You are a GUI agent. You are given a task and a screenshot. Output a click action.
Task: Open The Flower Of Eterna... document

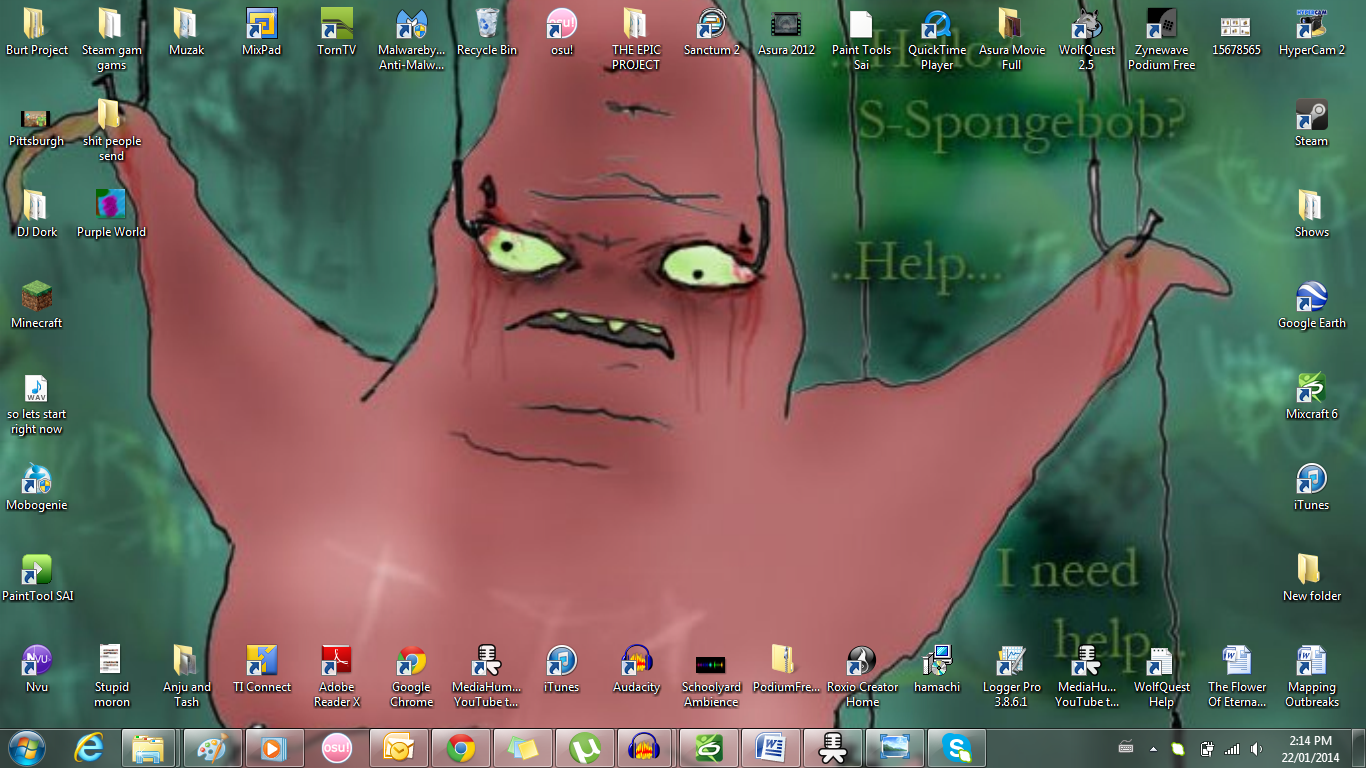pos(1237,677)
